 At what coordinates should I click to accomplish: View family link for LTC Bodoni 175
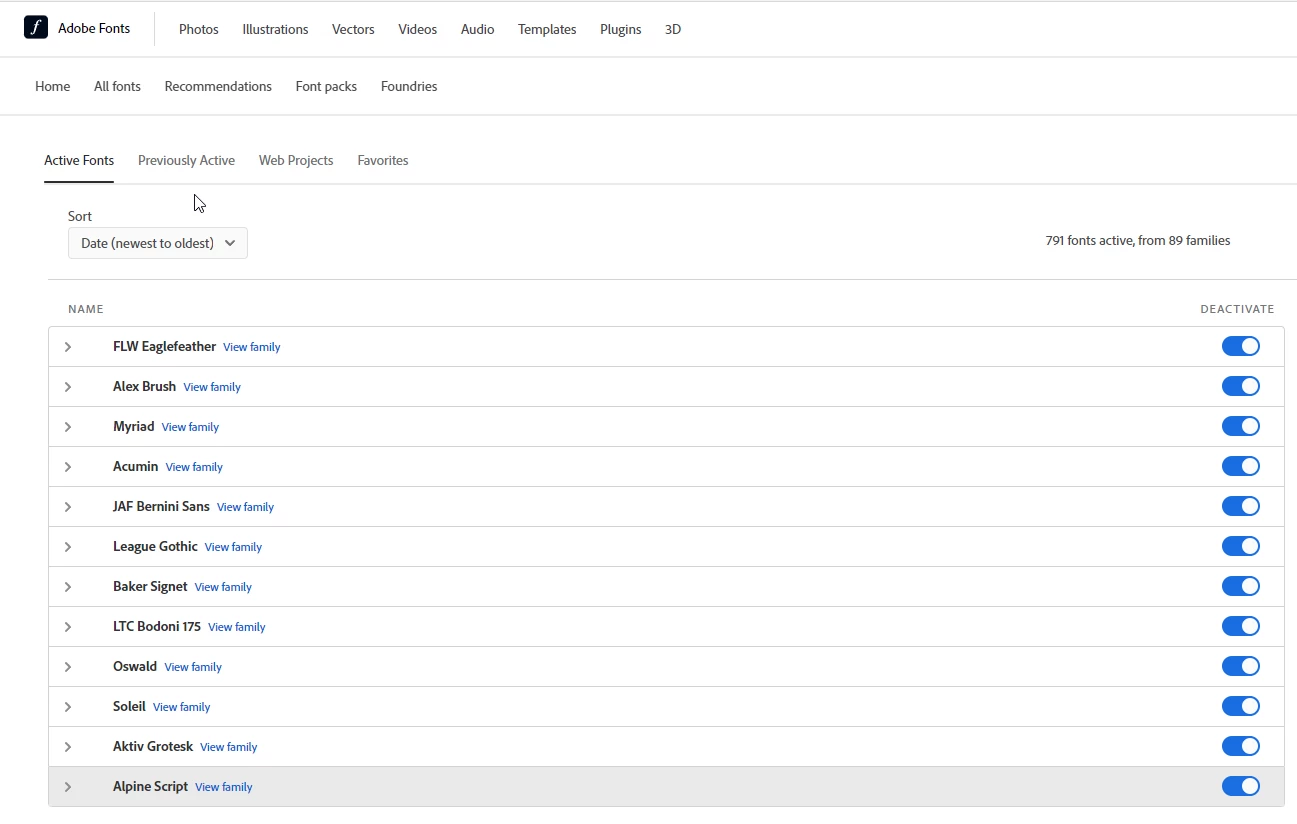coord(237,627)
